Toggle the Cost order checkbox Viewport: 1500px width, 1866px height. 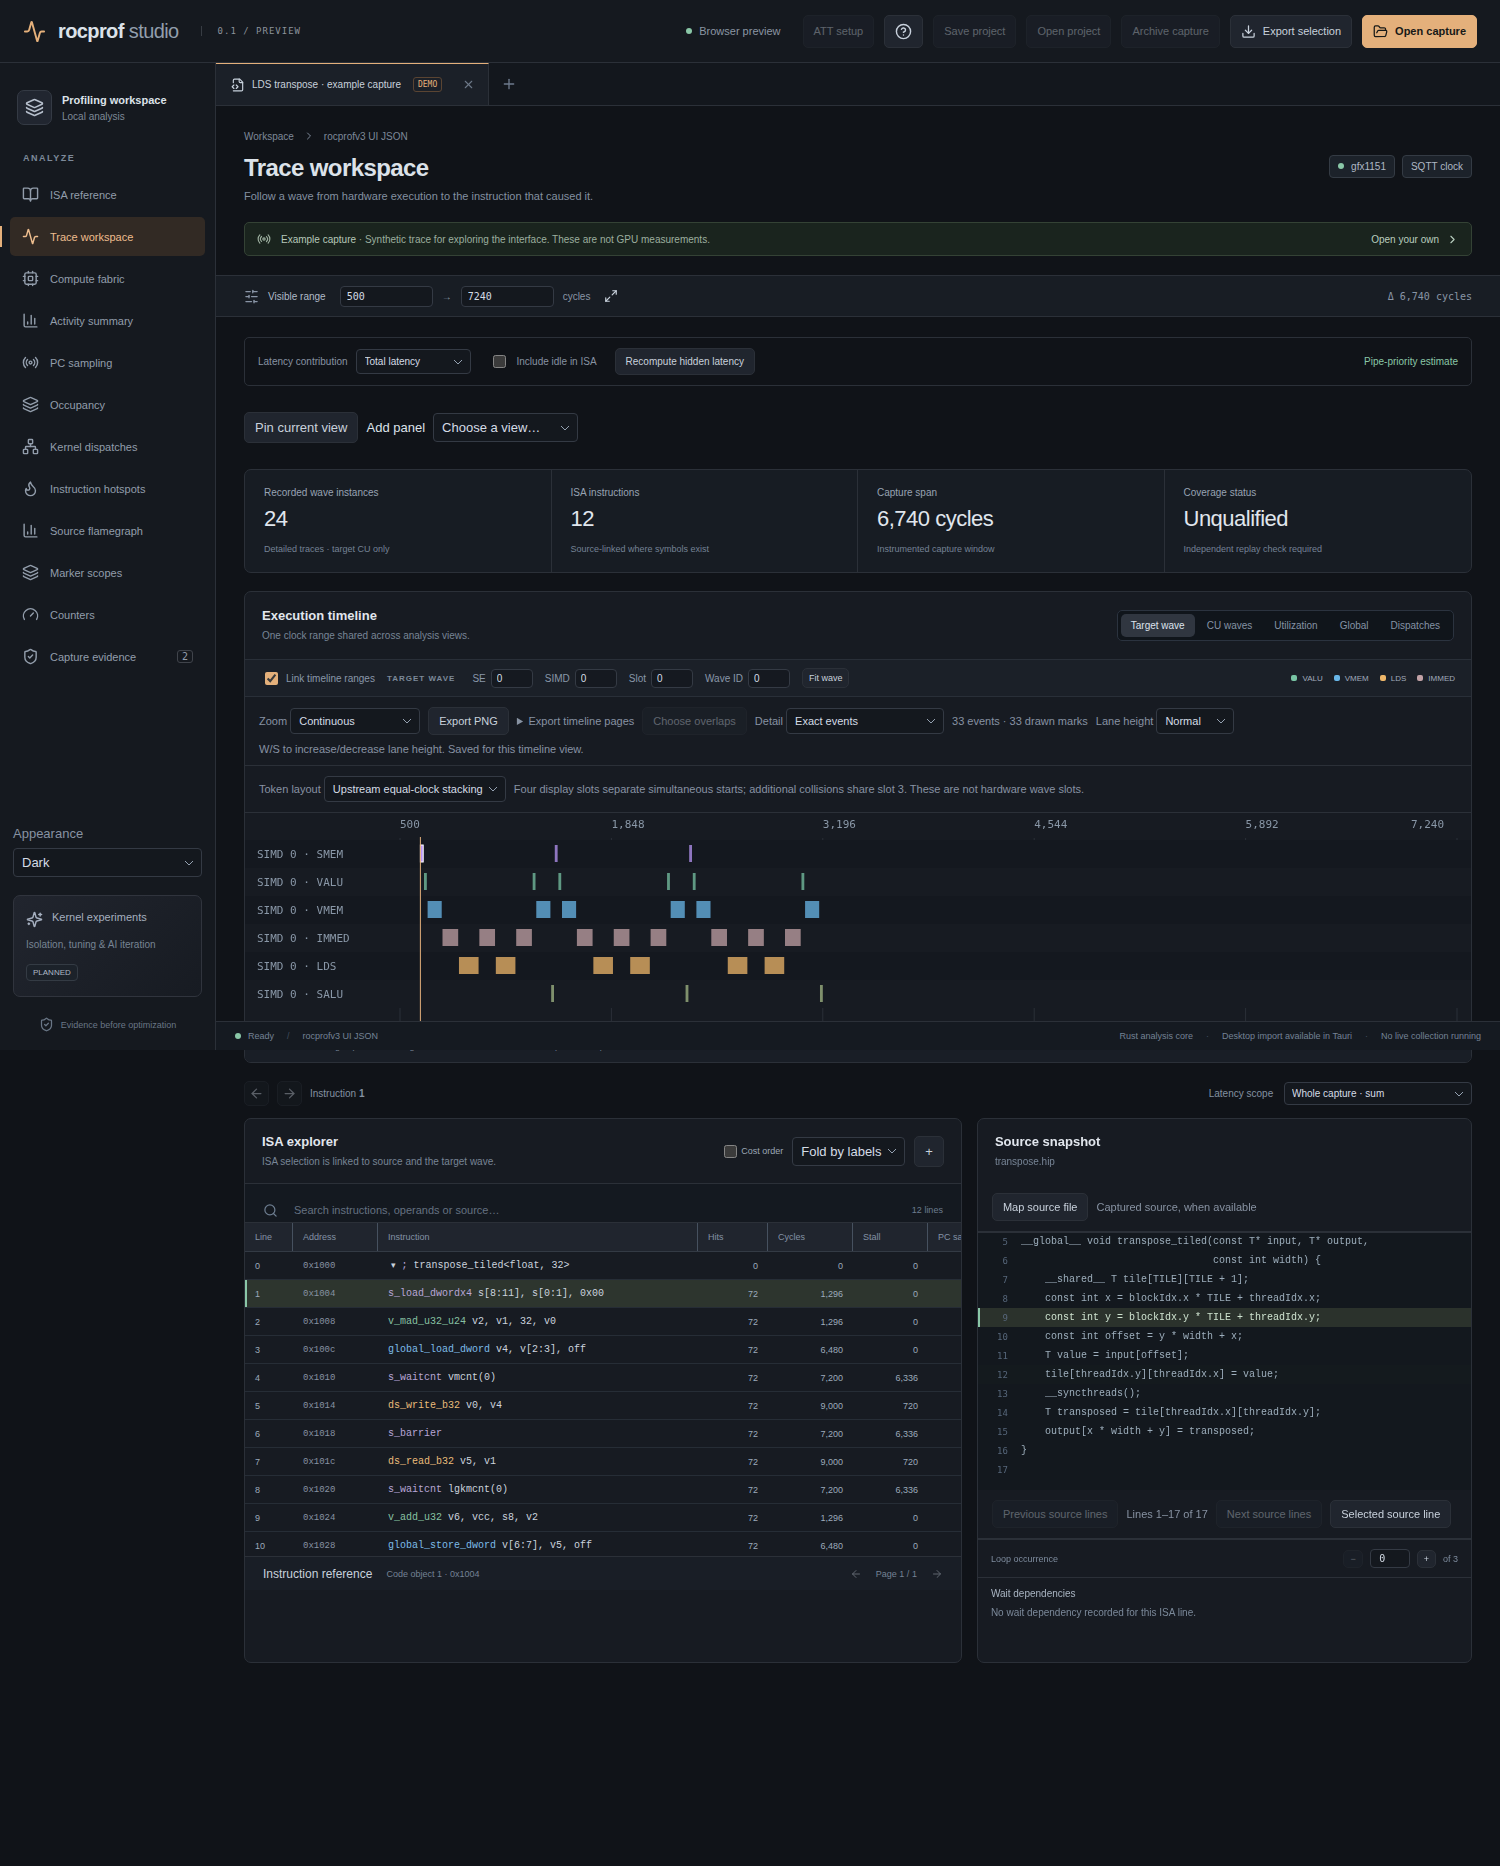[730, 1151]
